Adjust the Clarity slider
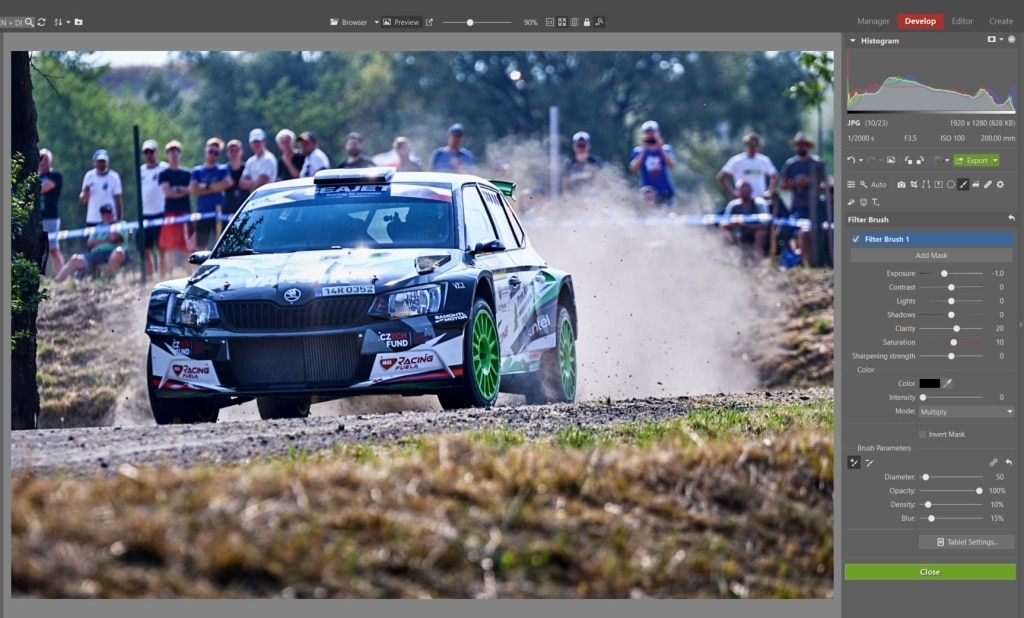The image size is (1024, 618). [957, 329]
